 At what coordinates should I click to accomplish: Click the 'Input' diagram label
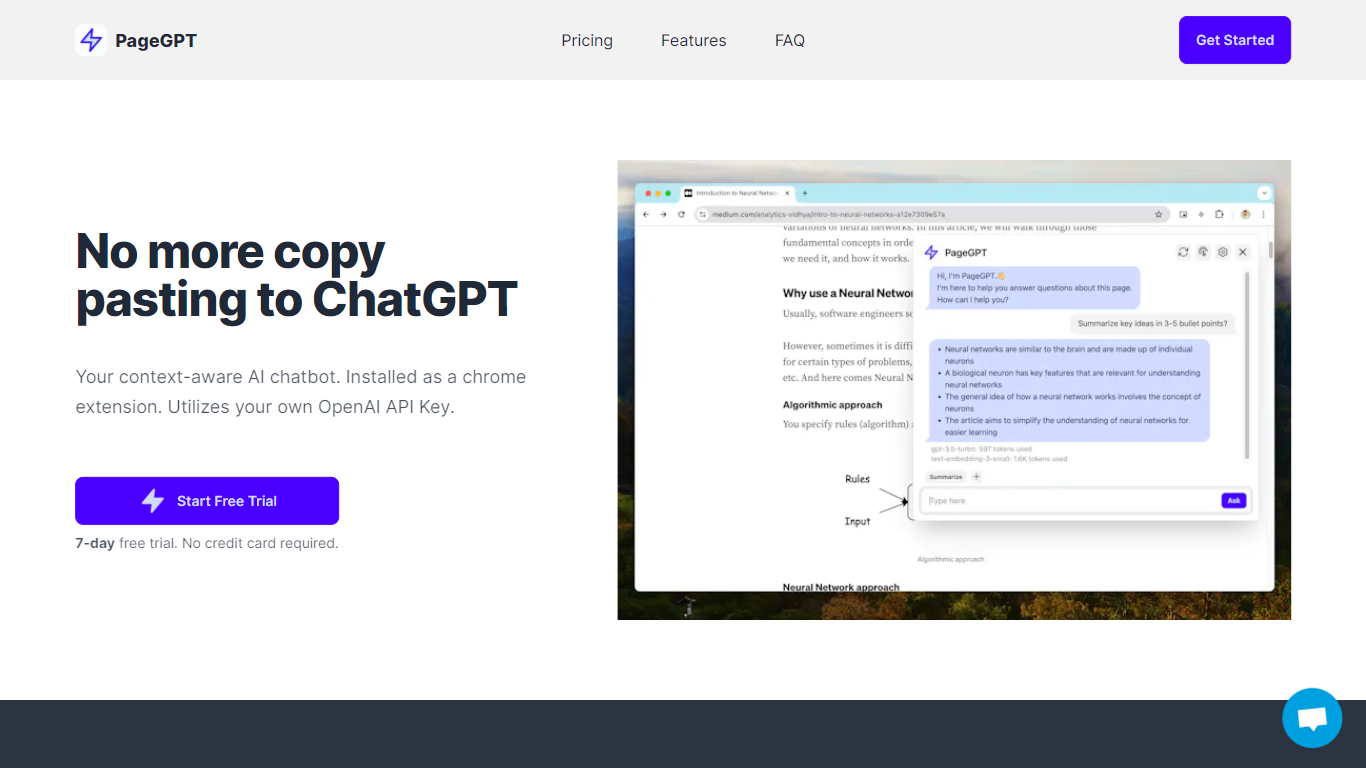tap(858, 521)
